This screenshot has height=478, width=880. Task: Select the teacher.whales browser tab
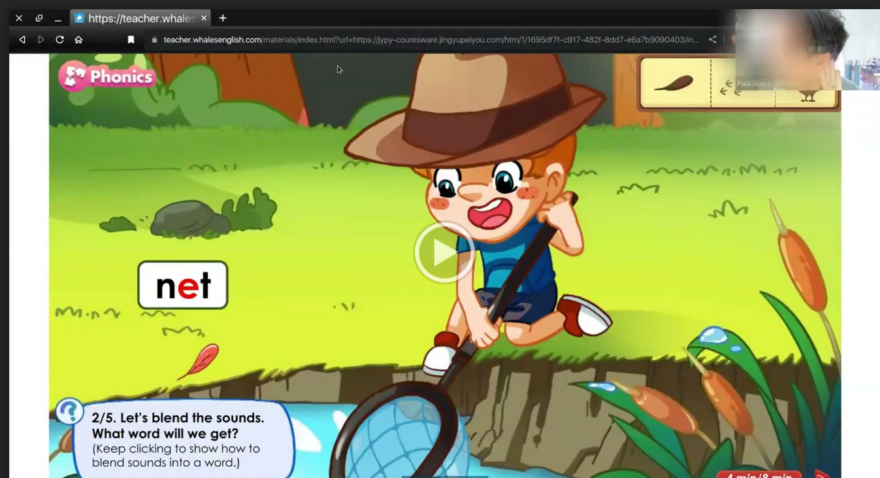[140, 18]
